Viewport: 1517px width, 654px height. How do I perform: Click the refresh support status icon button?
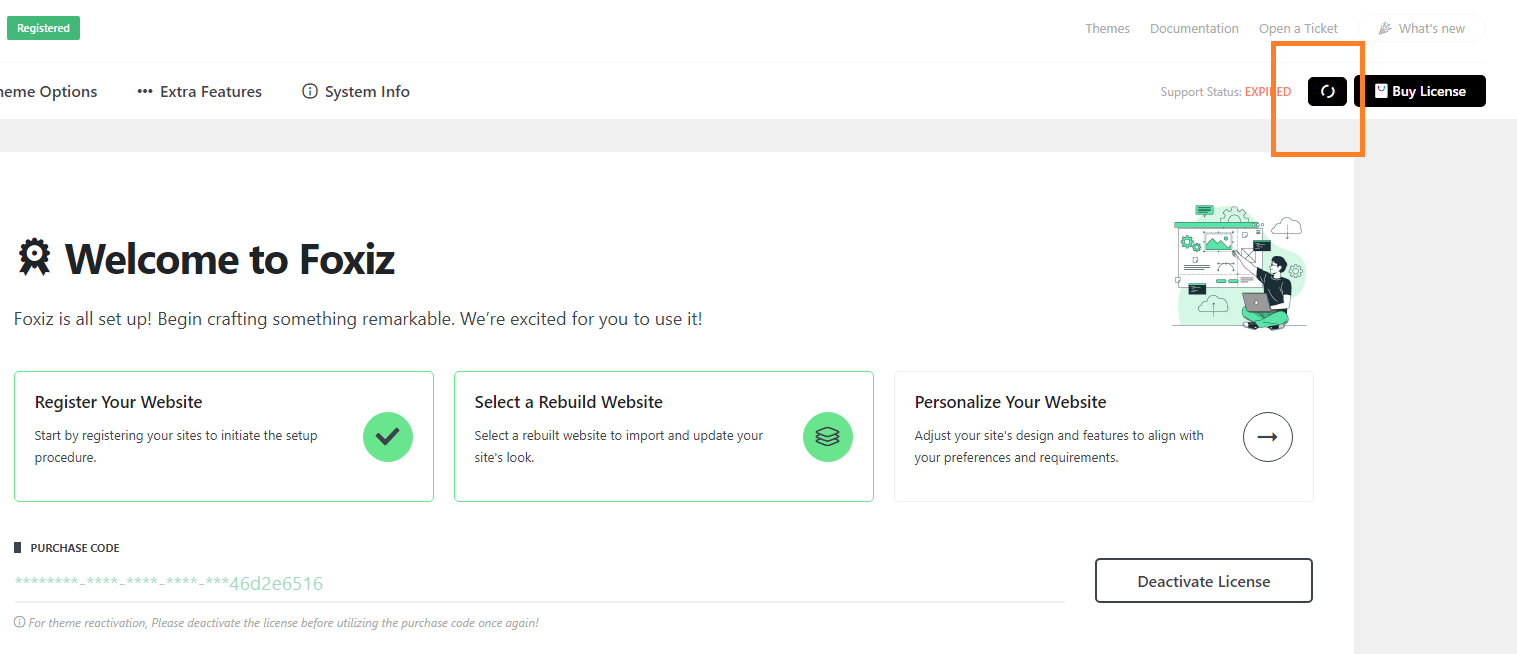click(x=1327, y=91)
